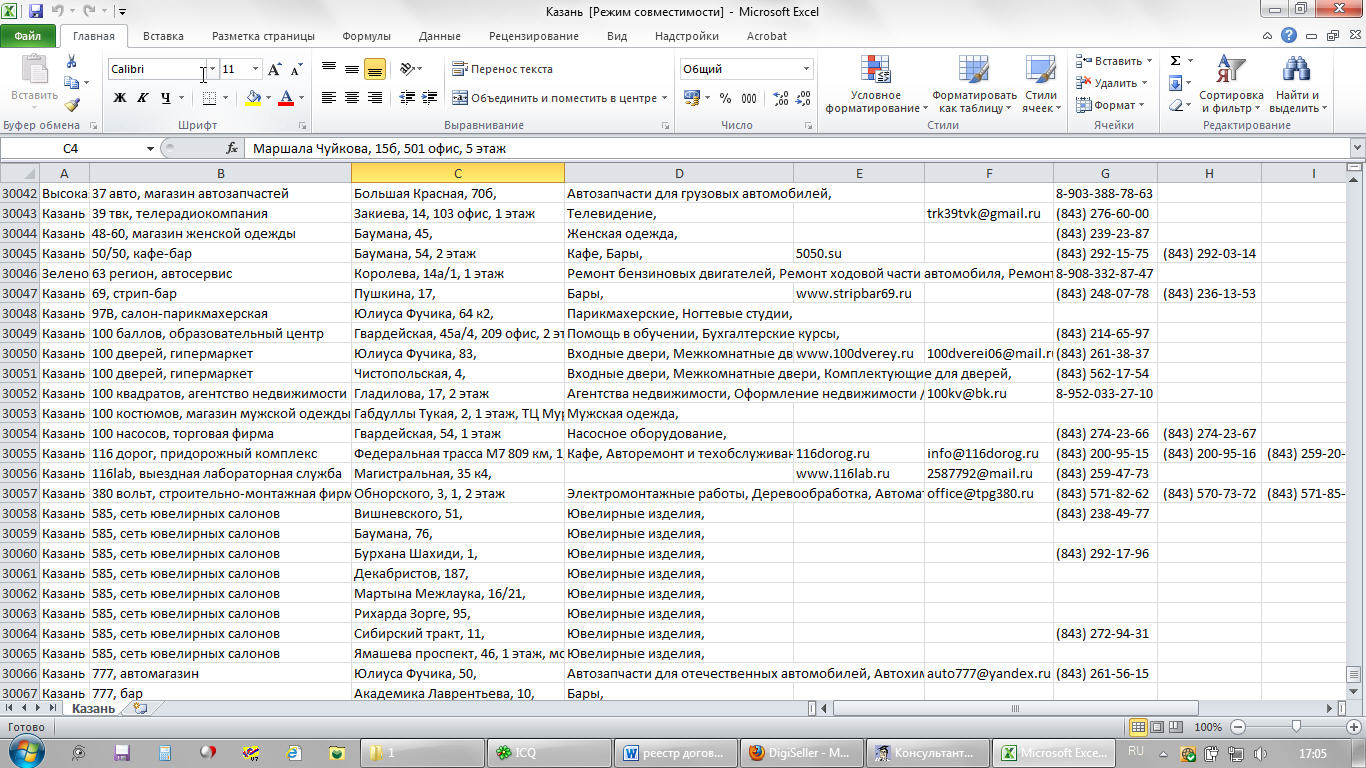Image resolution: width=1366 pixels, height=768 pixels.
Task: Save the workbook via Quick Access floppy icon
Action: 36,12
